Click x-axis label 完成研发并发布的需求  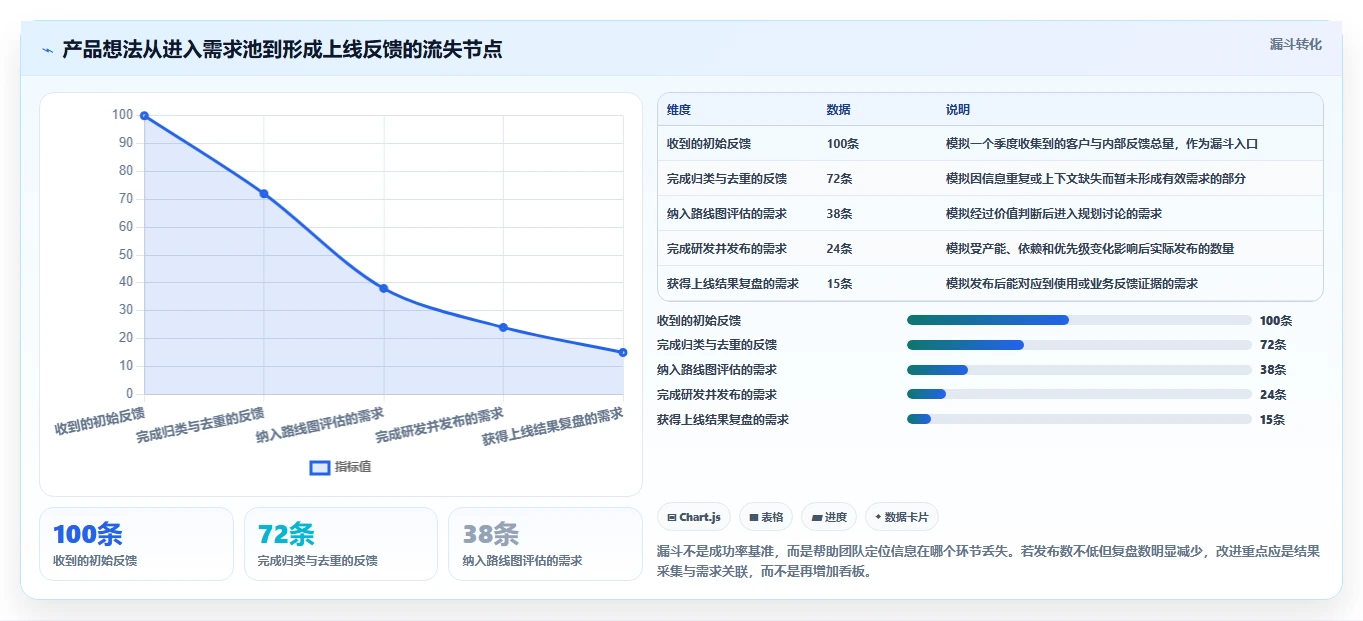point(439,425)
